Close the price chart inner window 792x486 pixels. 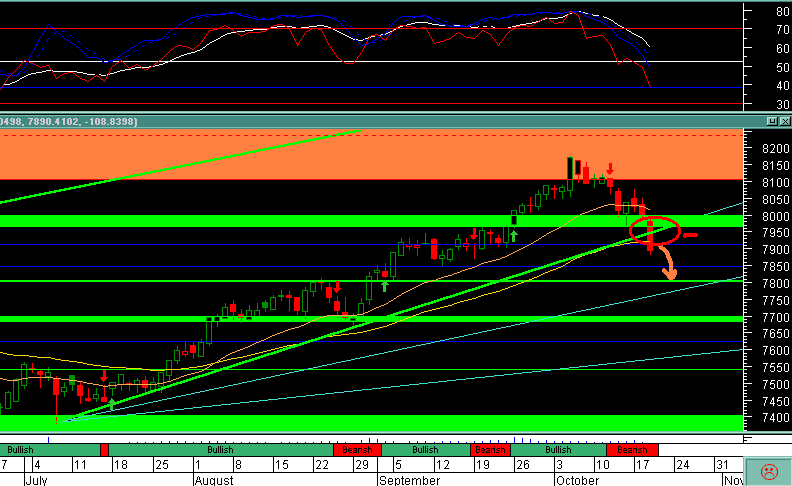(785, 121)
